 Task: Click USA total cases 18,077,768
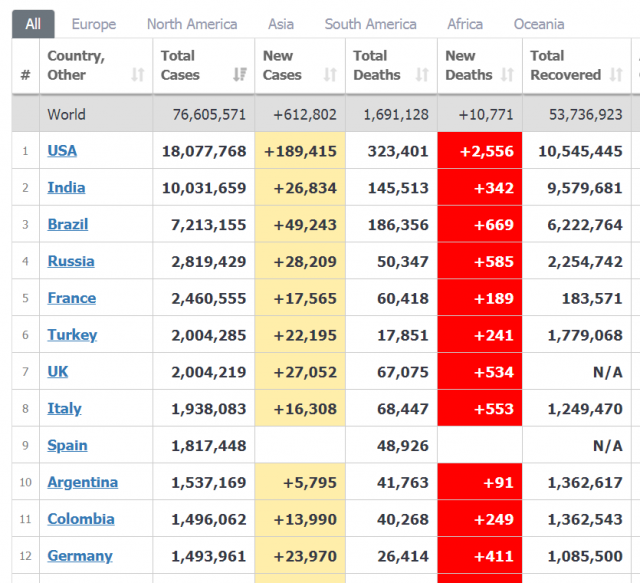tap(204, 151)
